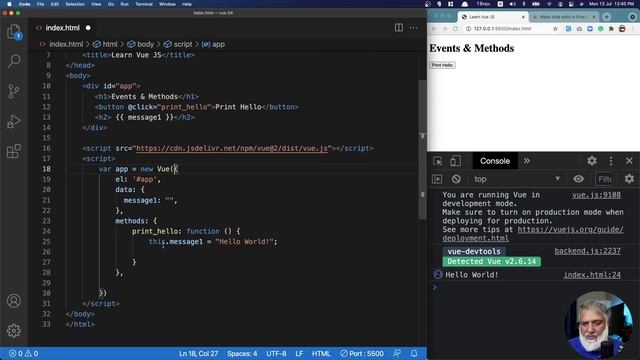Split the editor to the right

[399, 27]
